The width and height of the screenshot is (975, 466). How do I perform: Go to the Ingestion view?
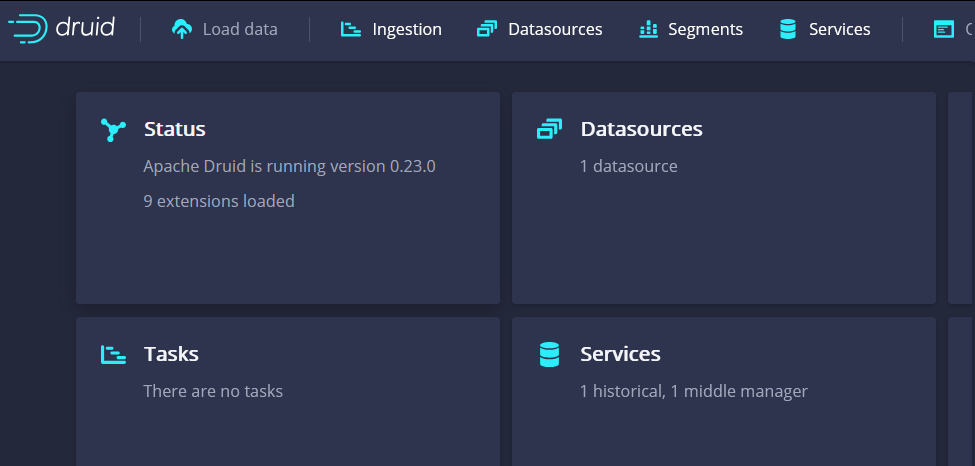407,29
